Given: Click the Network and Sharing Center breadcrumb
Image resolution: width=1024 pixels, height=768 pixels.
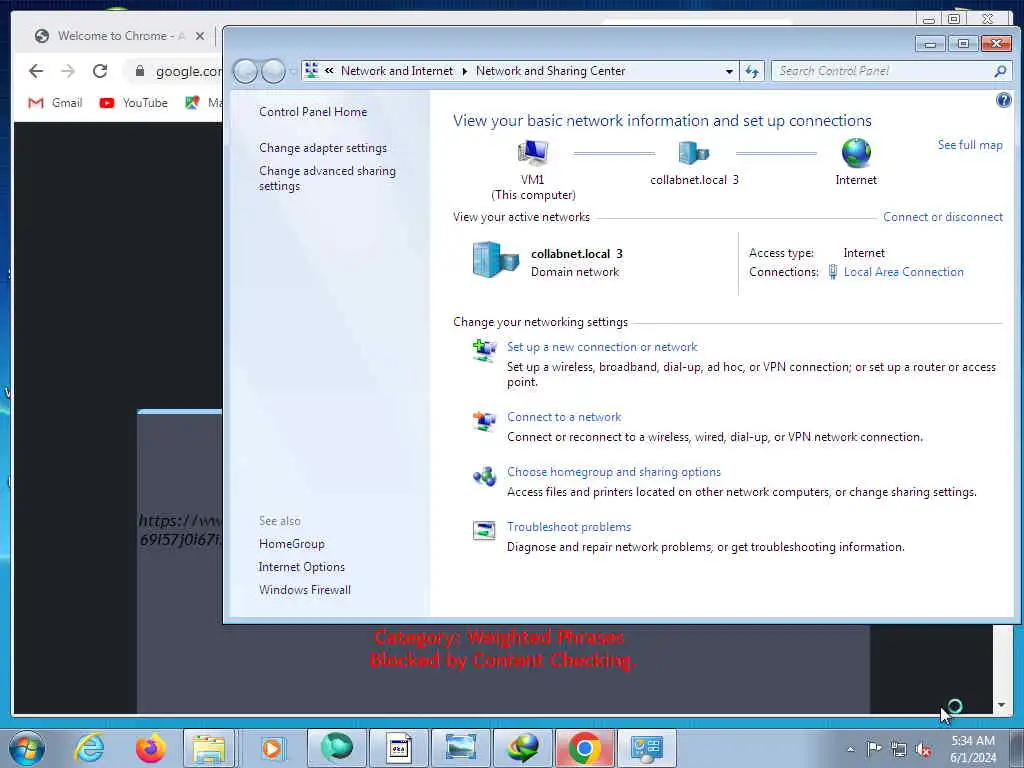Looking at the screenshot, I should [x=550, y=71].
